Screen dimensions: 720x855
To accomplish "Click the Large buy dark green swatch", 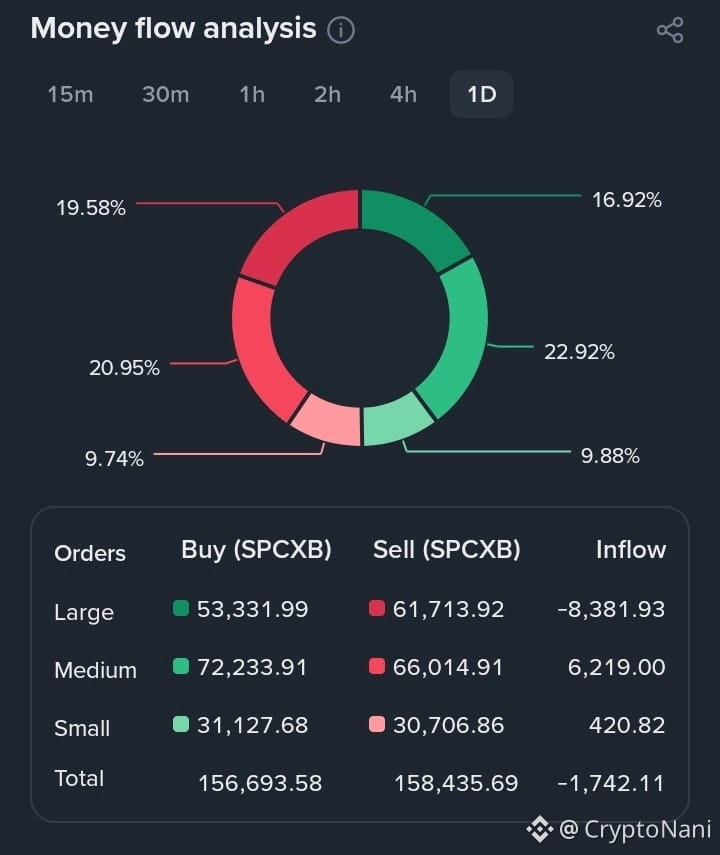I will (x=181, y=608).
